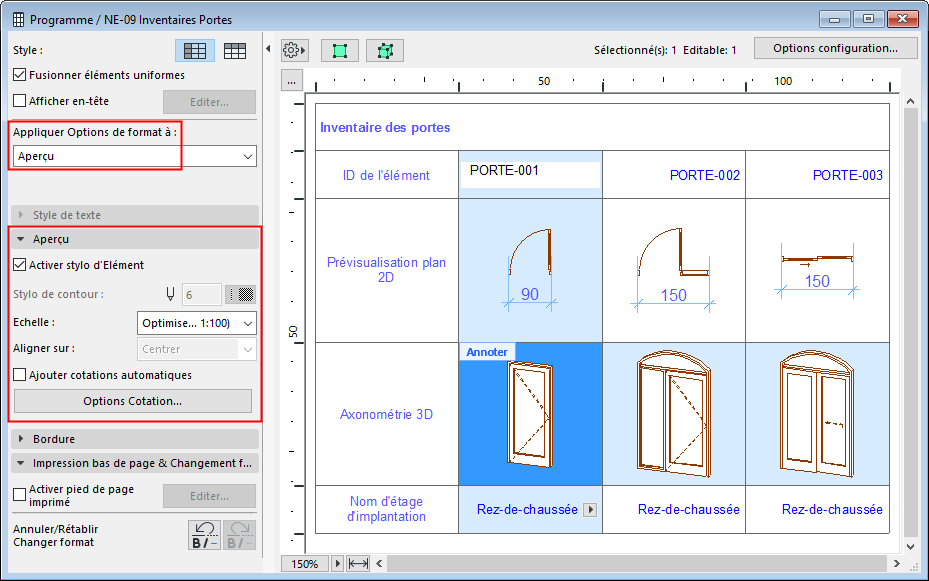Uncheck Fusionner éléments uniformes
The image size is (929, 581).
point(20,75)
